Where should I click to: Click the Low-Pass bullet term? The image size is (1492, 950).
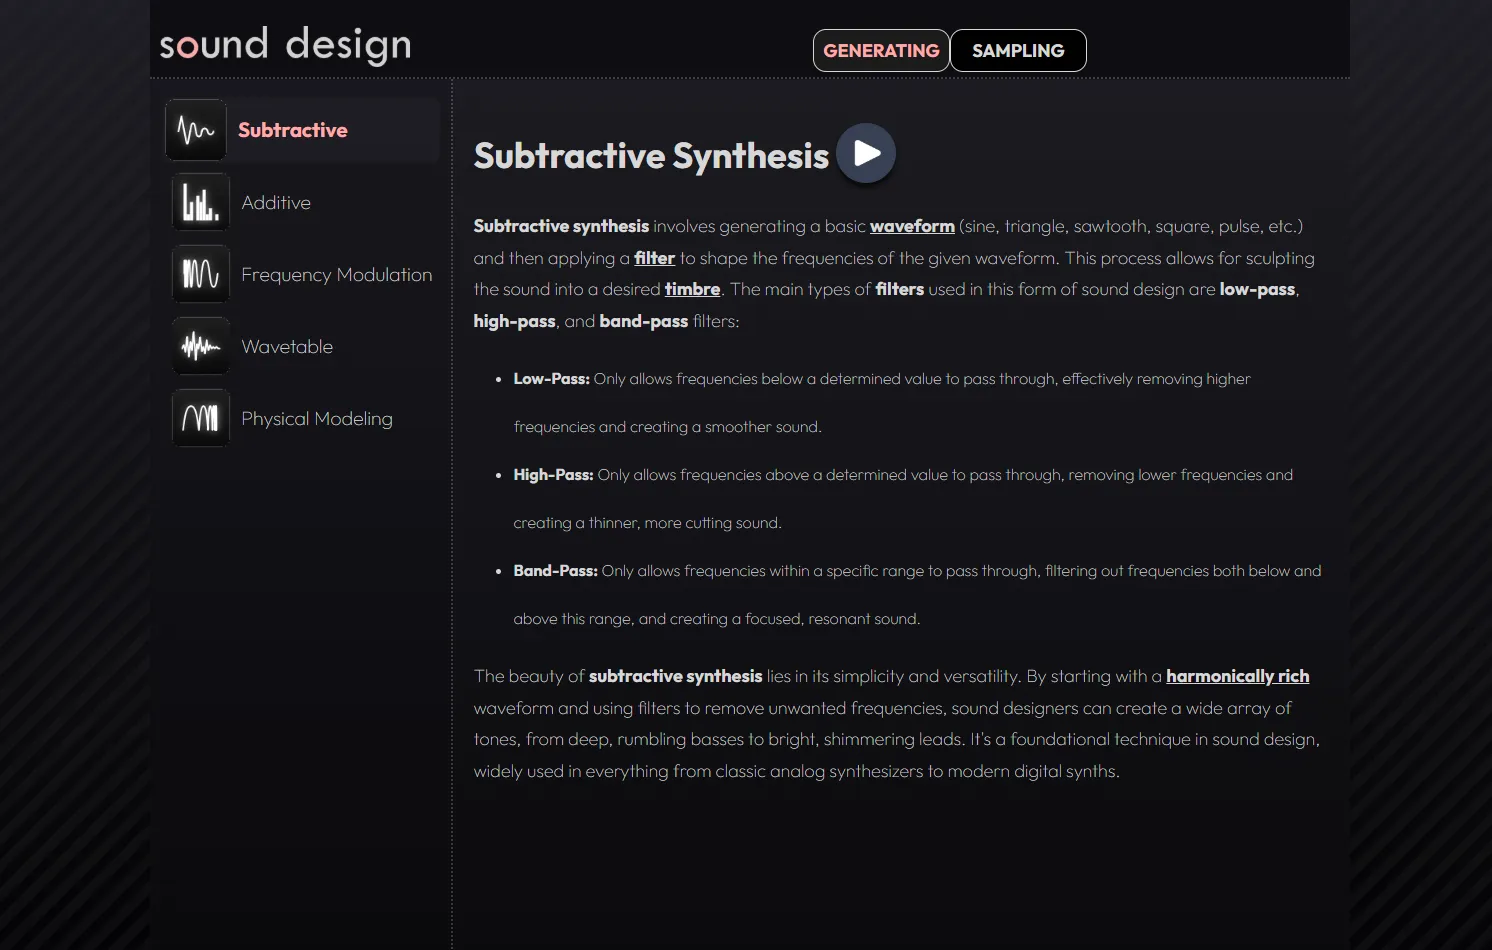pos(551,379)
